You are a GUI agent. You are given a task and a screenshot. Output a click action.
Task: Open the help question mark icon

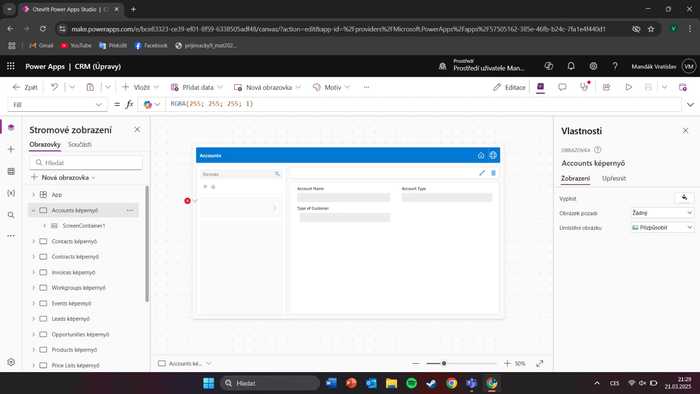point(615,66)
